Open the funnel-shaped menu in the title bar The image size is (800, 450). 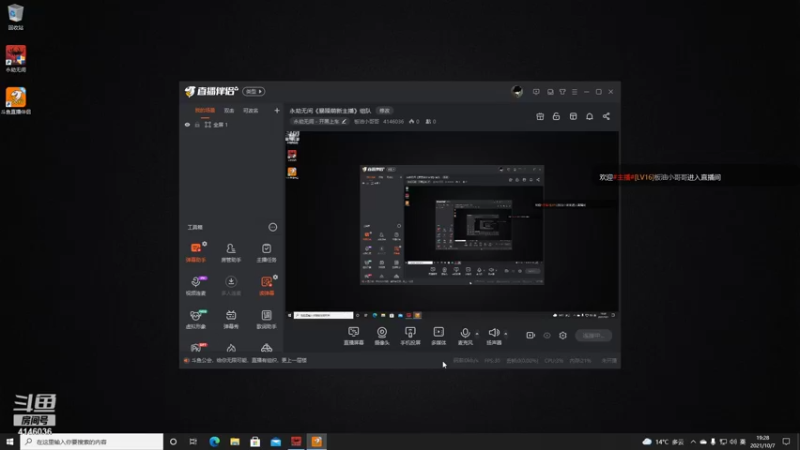click(x=562, y=92)
